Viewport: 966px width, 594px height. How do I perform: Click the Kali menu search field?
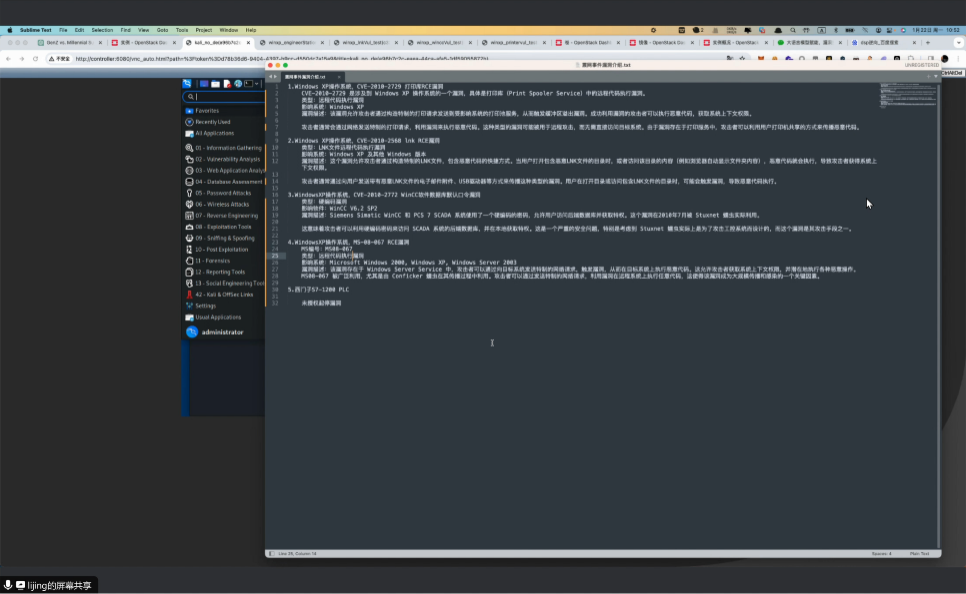[228, 97]
